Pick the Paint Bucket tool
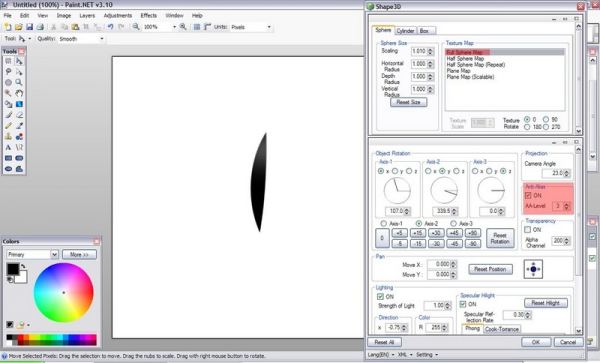The height and width of the screenshot is (363, 600). [8, 104]
